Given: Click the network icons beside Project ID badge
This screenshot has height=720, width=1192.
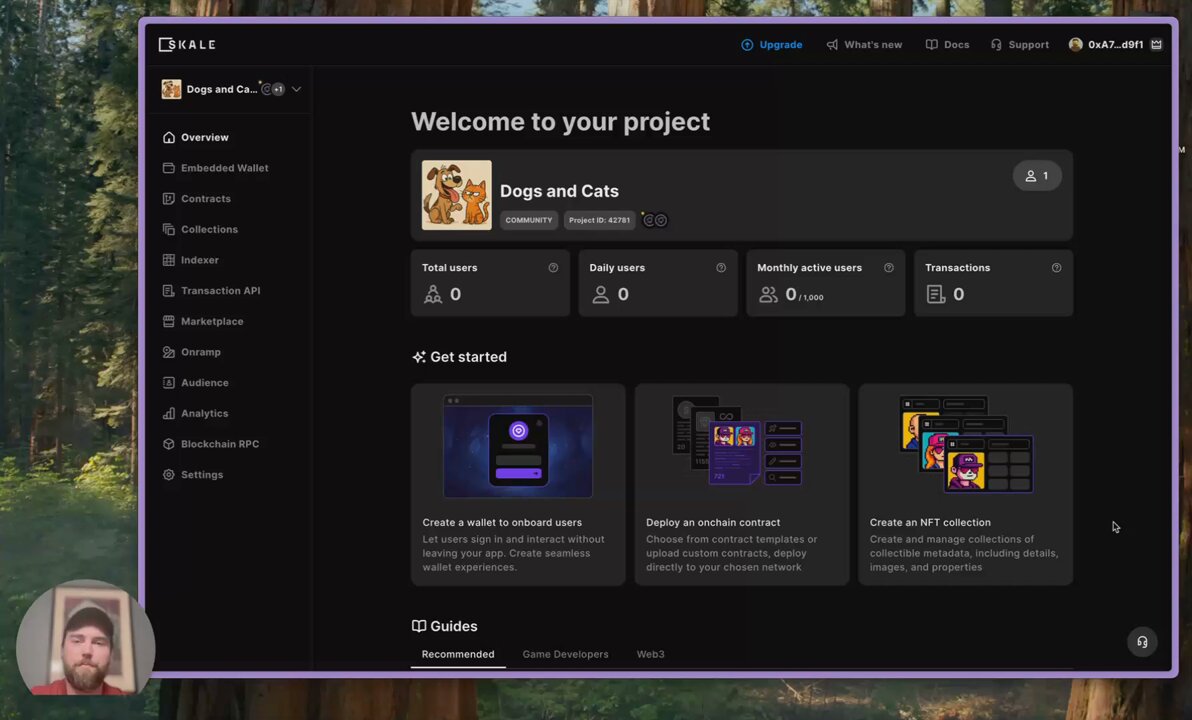Looking at the screenshot, I should pos(655,220).
